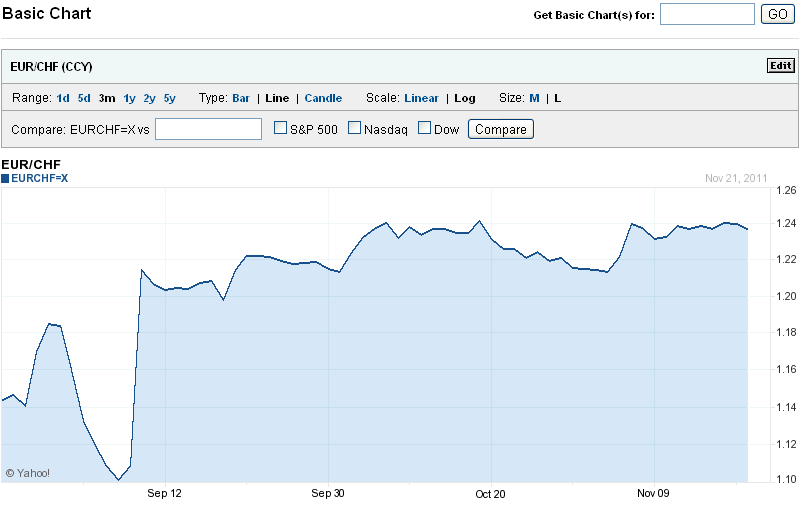The height and width of the screenshot is (513, 812).
Task: Select the Line chart type
Action: [277, 98]
